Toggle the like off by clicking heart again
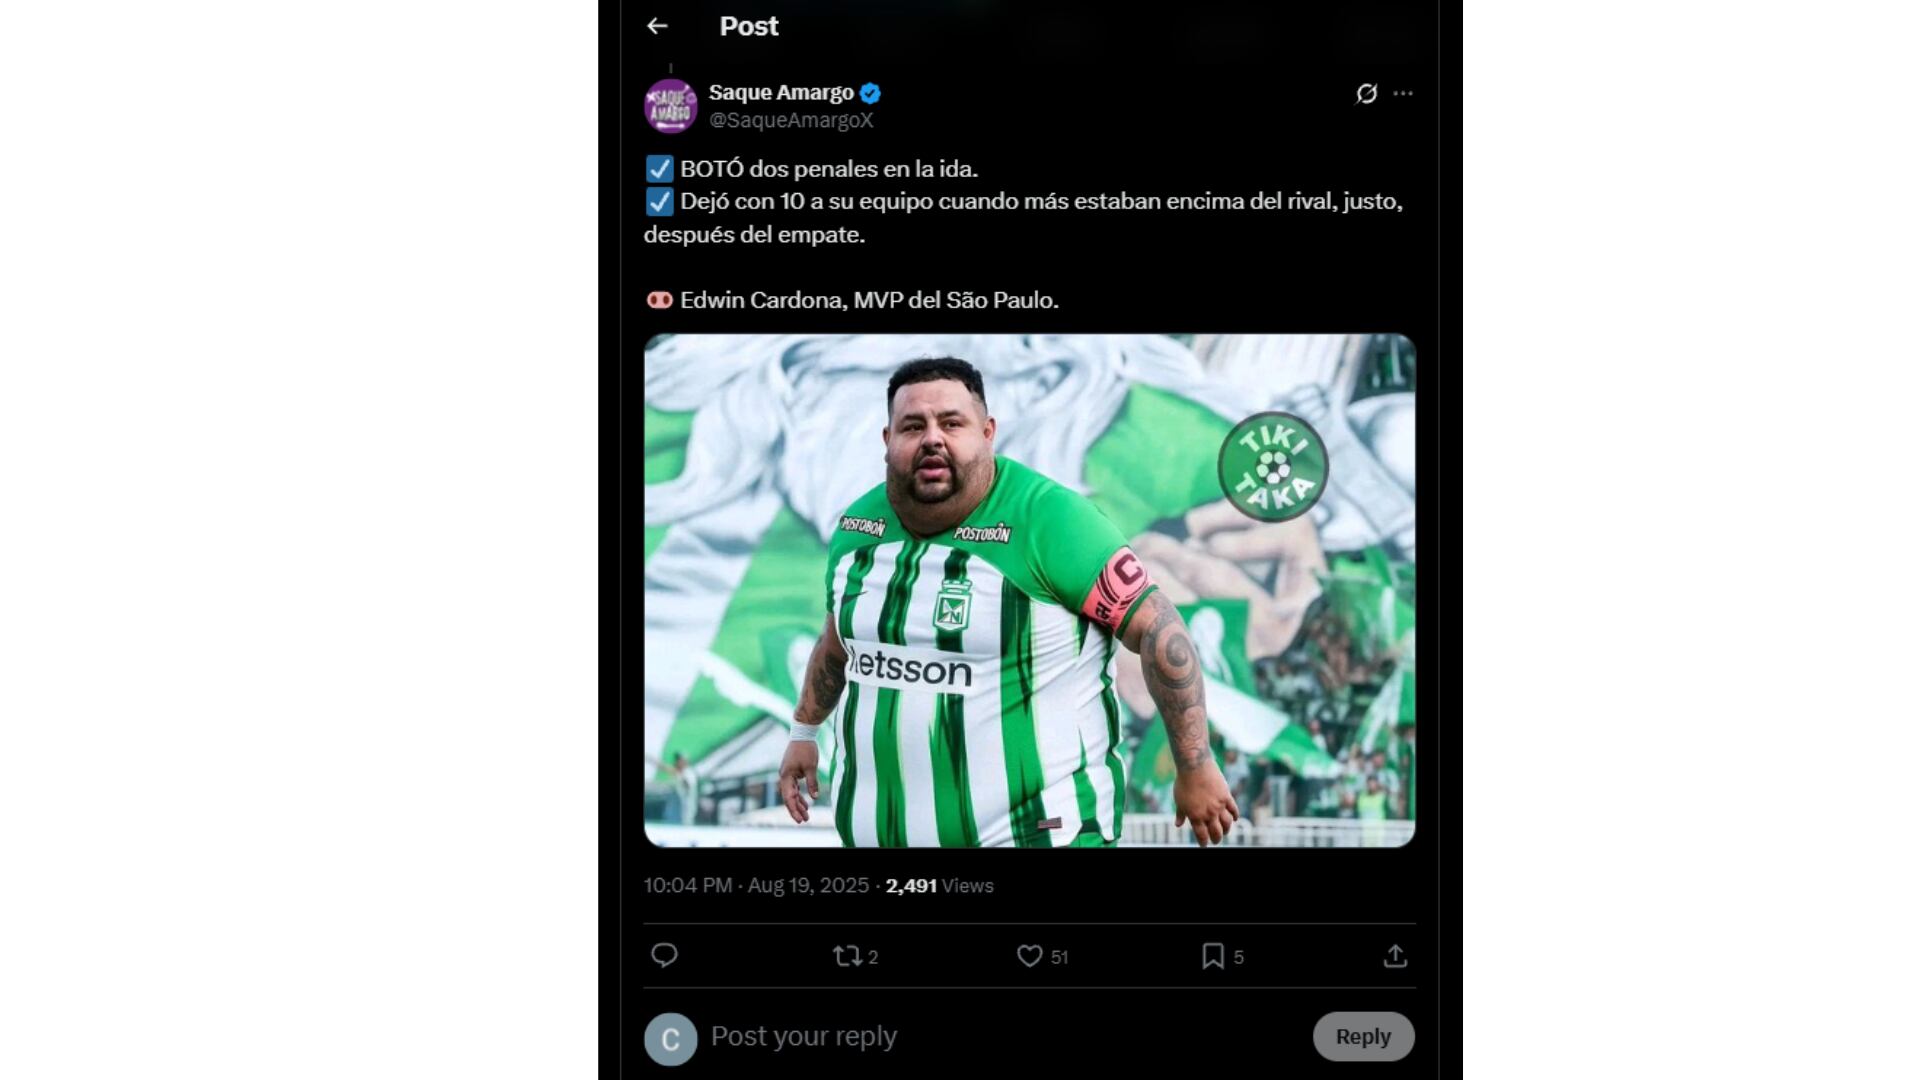This screenshot has width=1920, height=1080. click(x=1028, y=956)
